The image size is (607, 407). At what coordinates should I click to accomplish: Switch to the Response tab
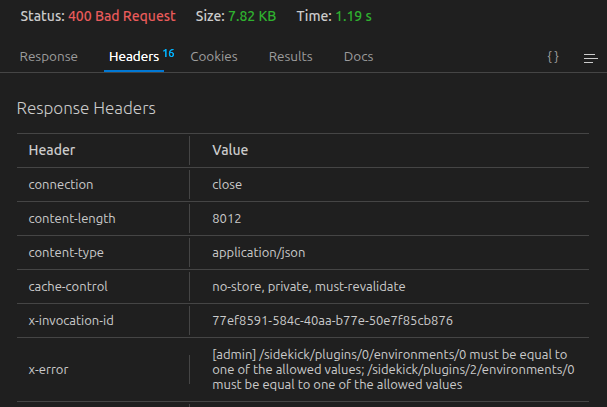click(48, 57)
